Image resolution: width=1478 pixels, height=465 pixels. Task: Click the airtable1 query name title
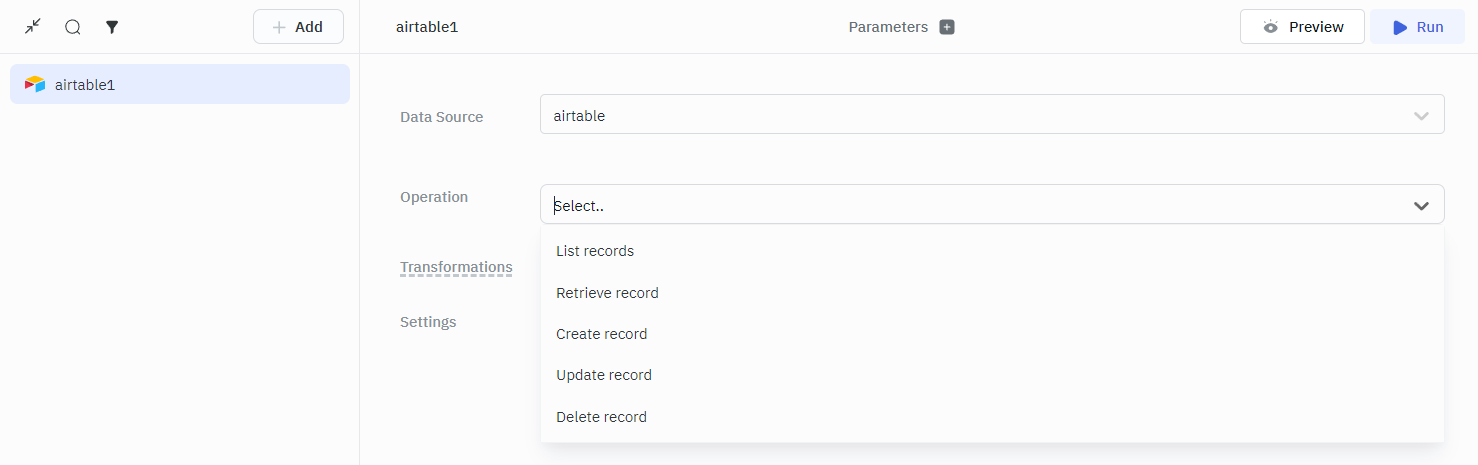click(x=427, y=27)
